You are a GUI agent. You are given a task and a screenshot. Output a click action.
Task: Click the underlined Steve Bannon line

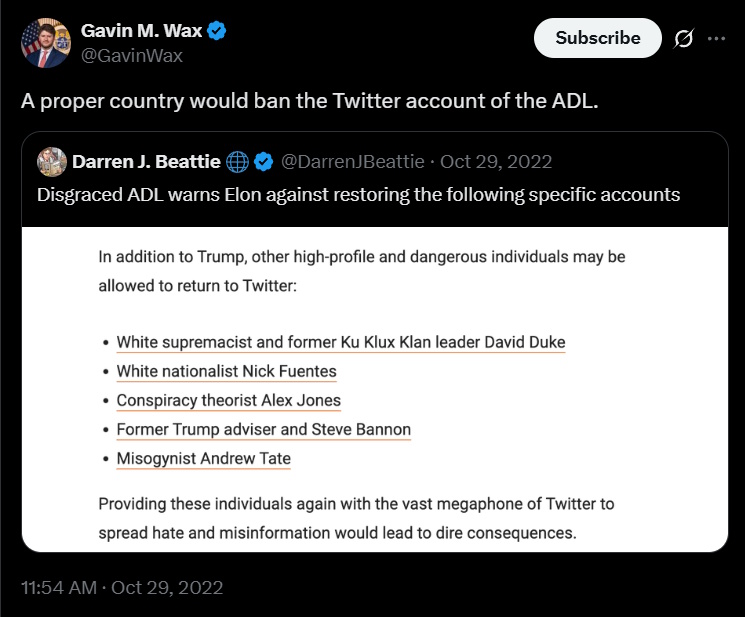[263, 429]
